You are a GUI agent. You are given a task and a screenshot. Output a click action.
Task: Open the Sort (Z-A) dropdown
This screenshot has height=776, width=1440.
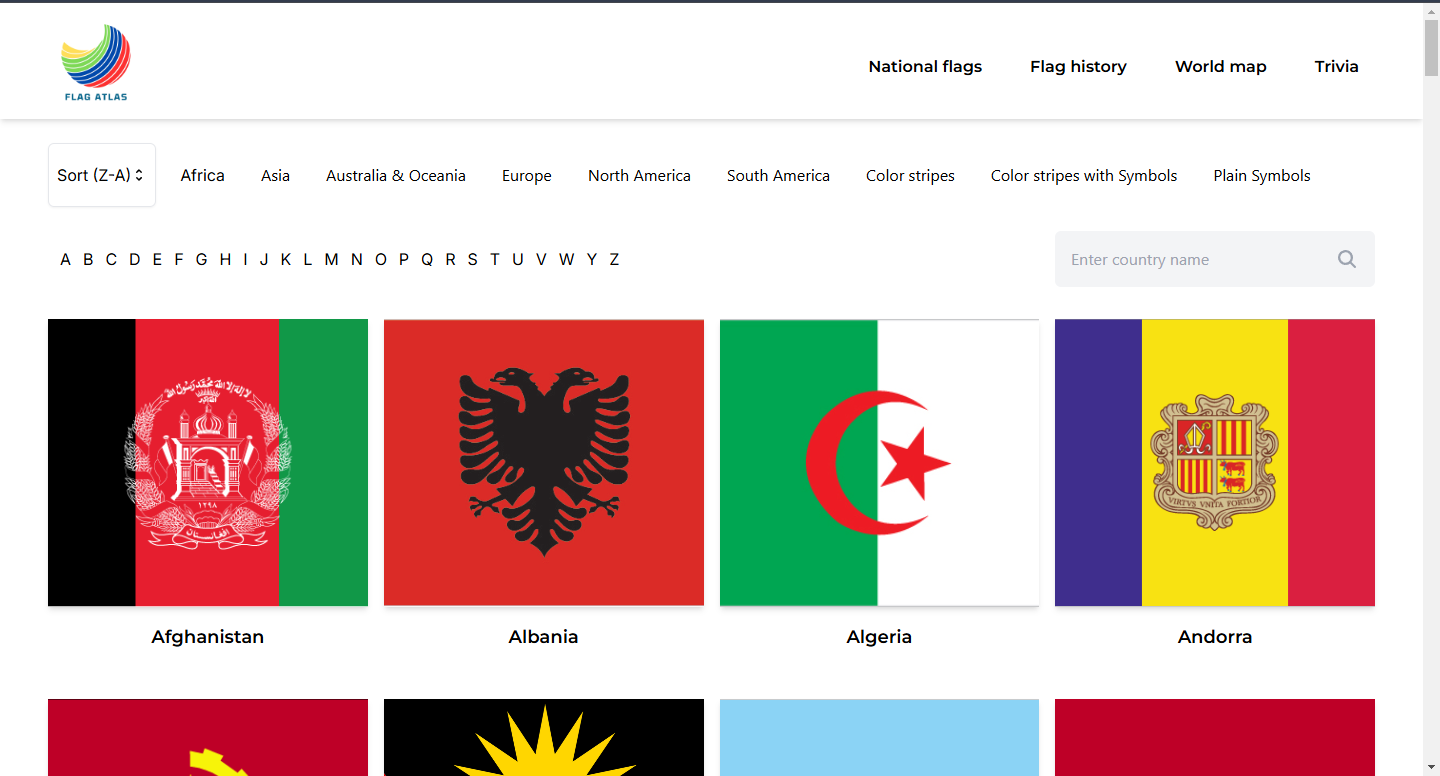(x=102, y=175)
